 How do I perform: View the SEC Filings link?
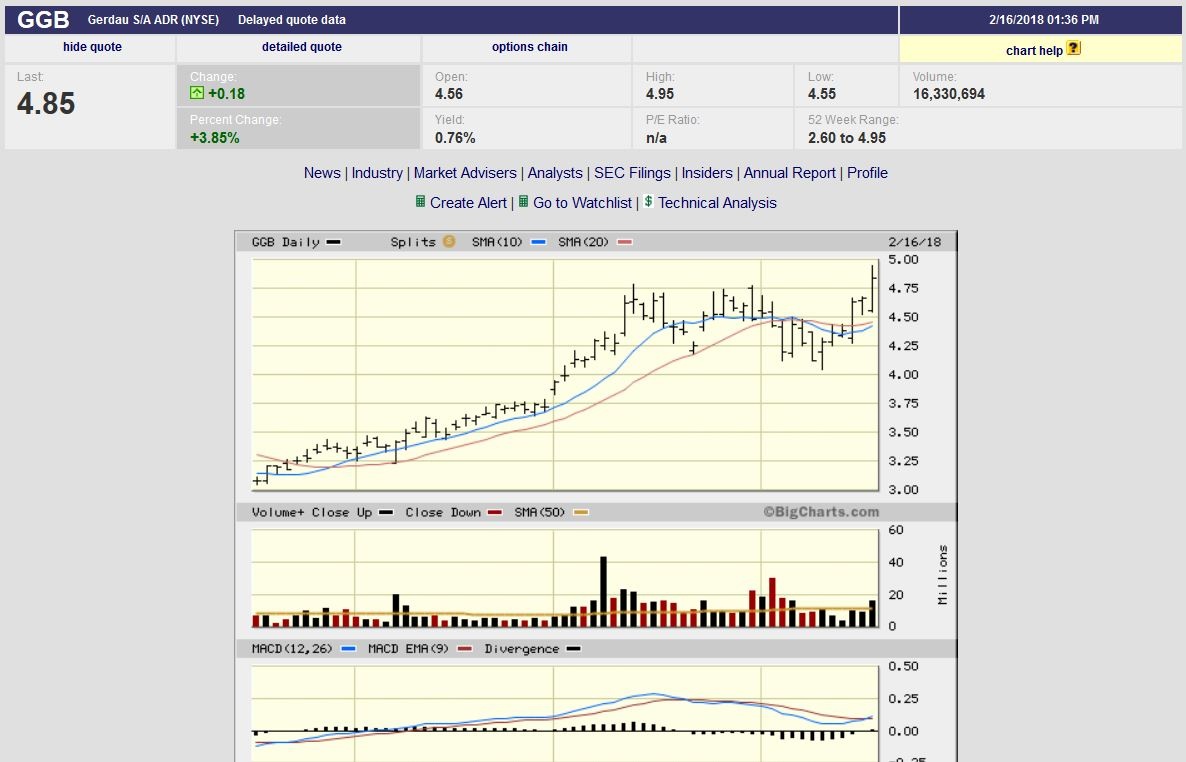632,173
